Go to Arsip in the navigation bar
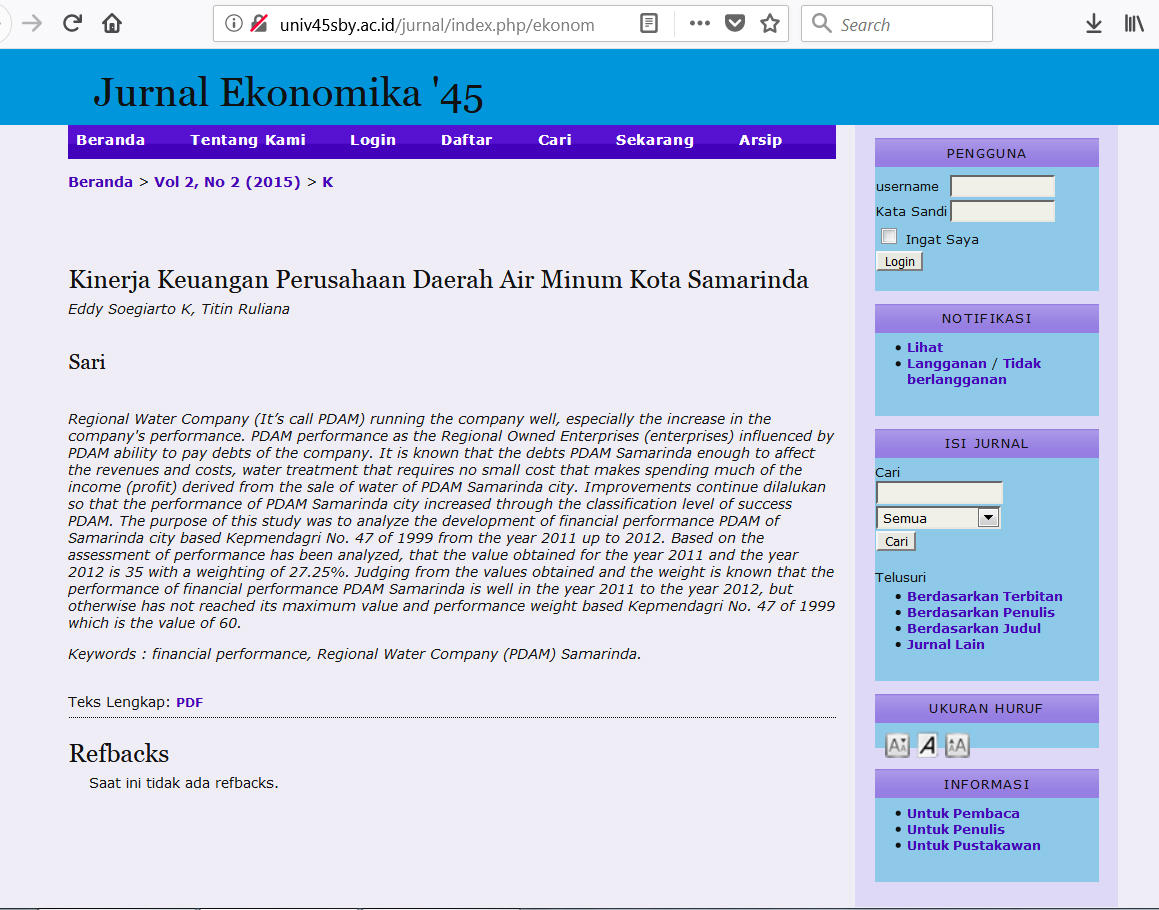1159x910 pixels. 760,140
